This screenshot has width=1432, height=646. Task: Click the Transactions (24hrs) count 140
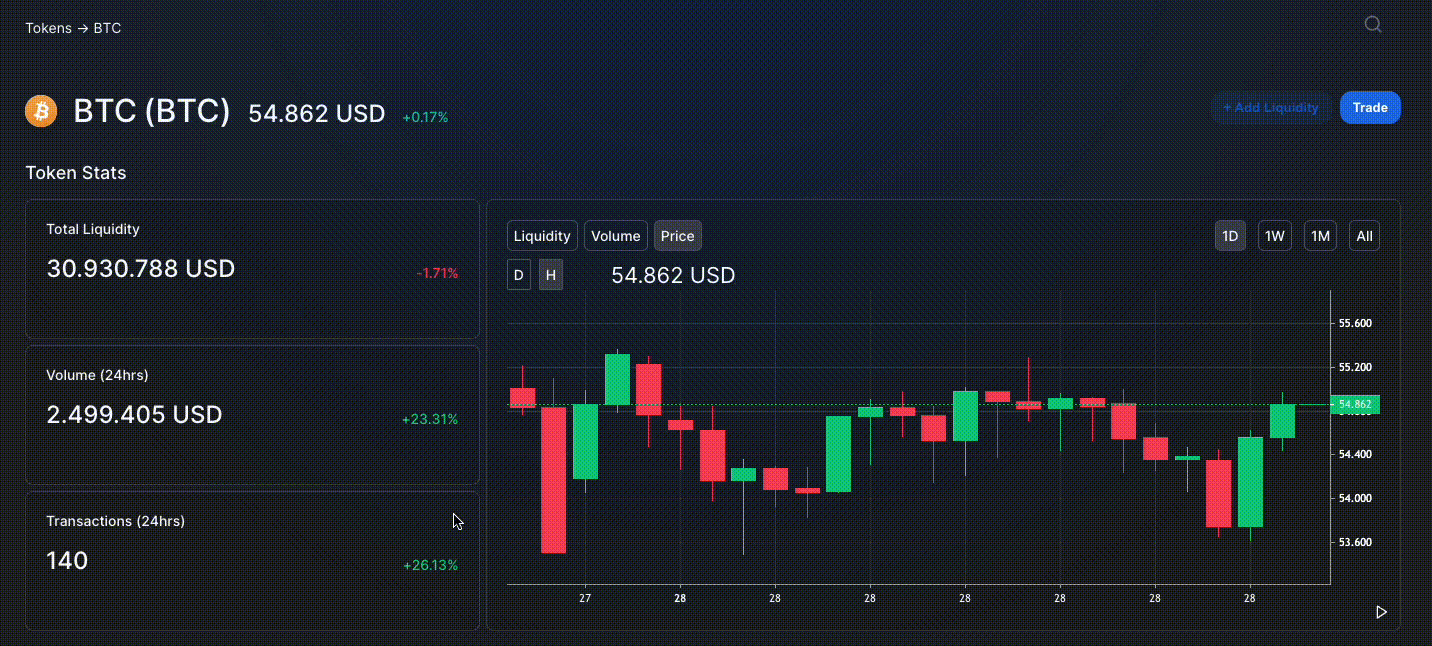pyautogui.click(x=67, y=561)
